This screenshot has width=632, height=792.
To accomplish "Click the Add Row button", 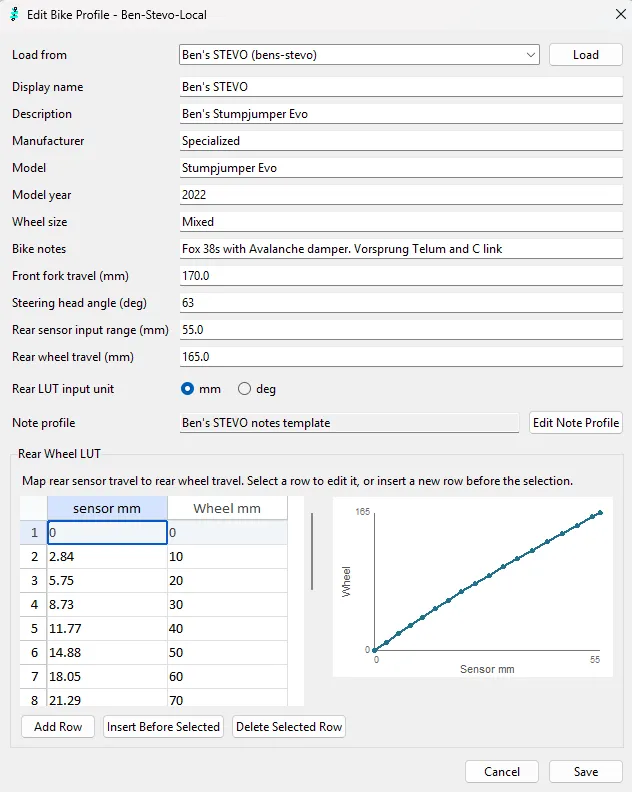I will tap(58, 727).
